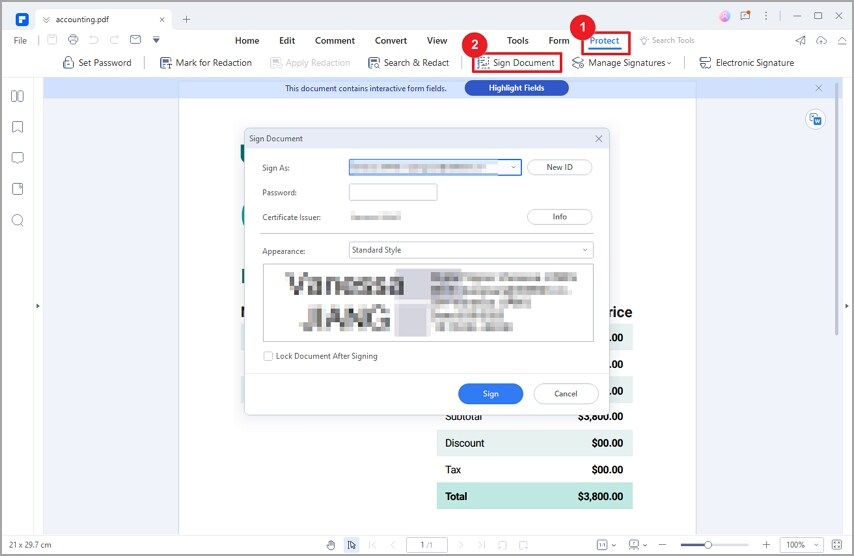This screenshot has width=854, height=556.
Task: Expand the right panel arrow
Action: [x=846, y=306]
